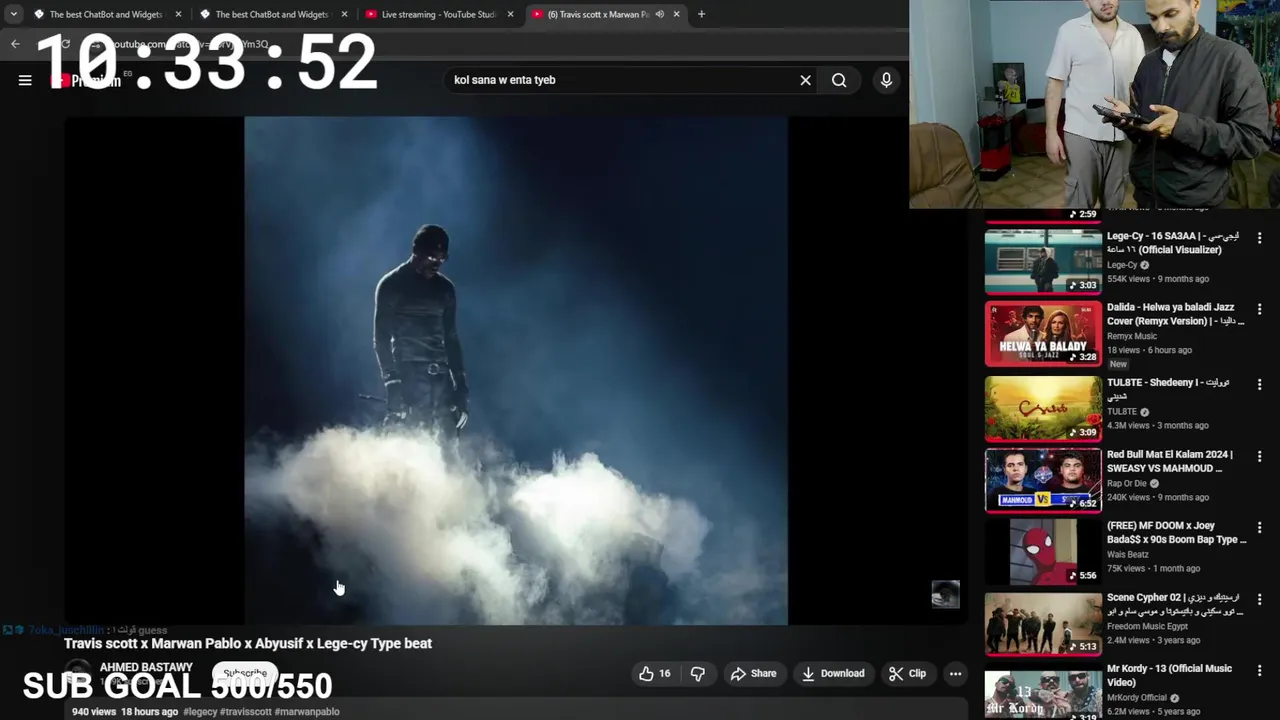
Task: Click channel watermark in video corner
Action: point(945,594)
